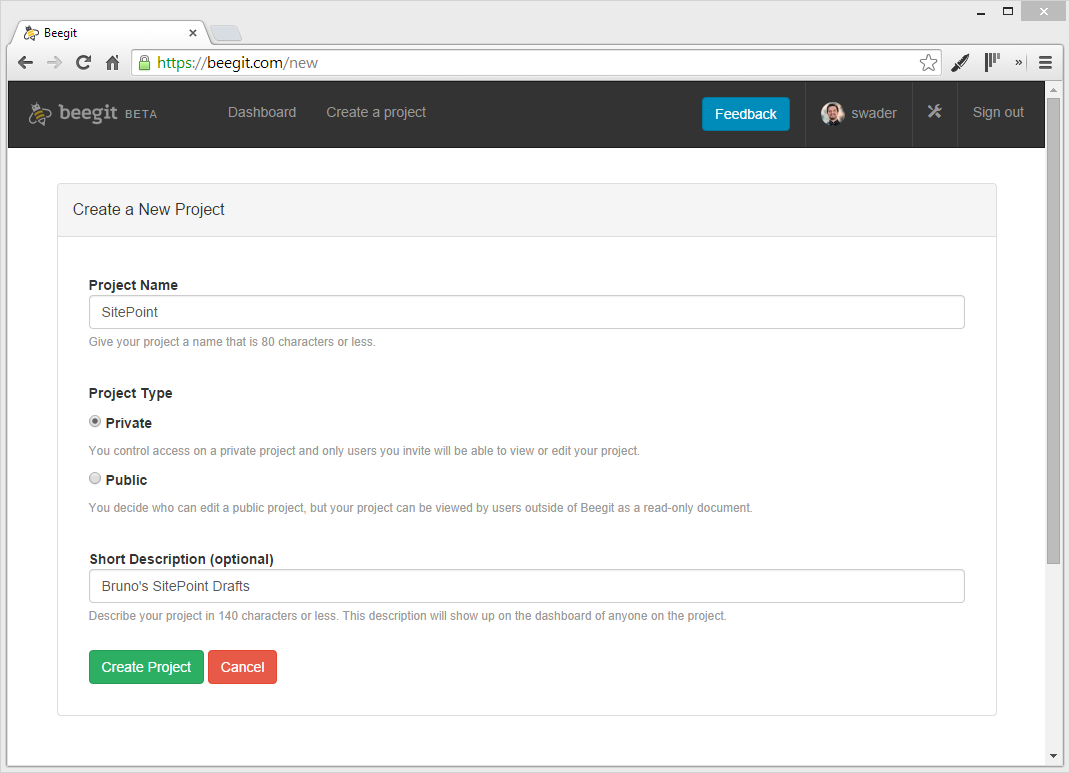Viewport: 1070px width, 773px height.
Task: Click into Short Description field
Action: pos(527,586)
